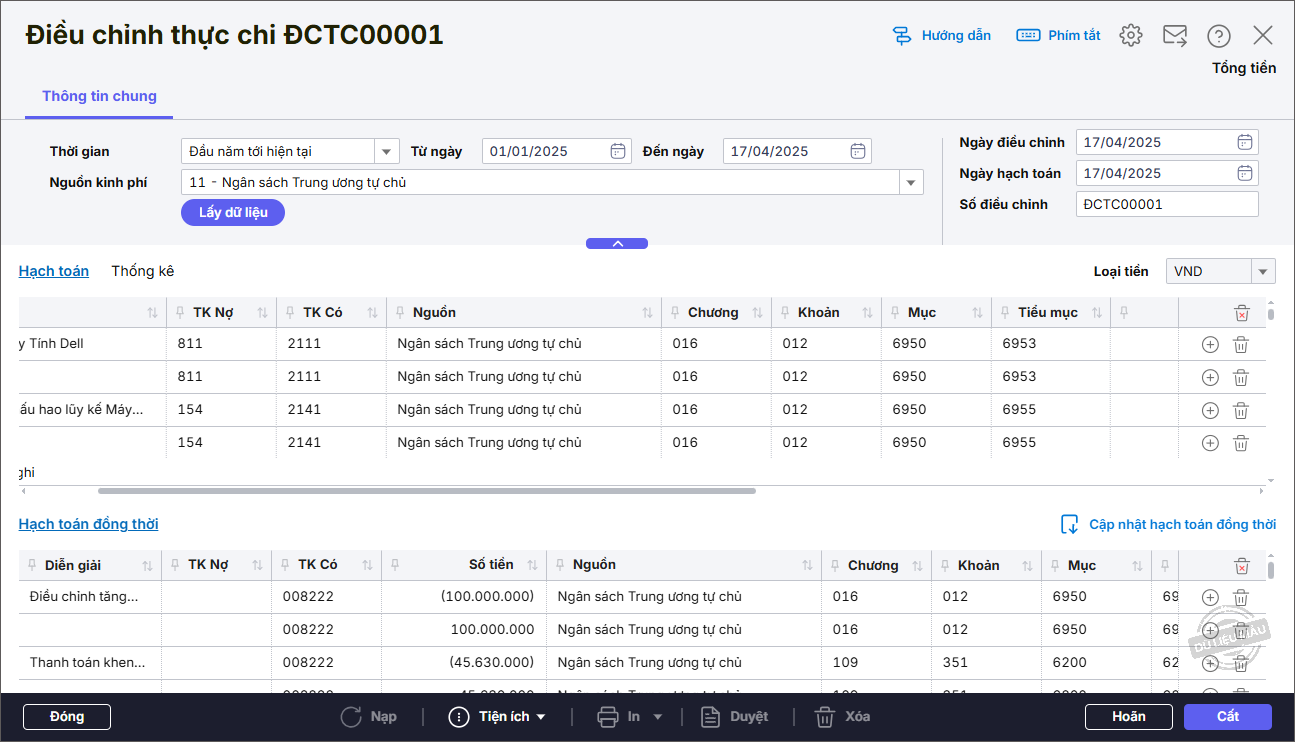The width and height of the screenshot is (1295, 742).
Task: Open the Loại tiền VND dropdown
Action: click(x=1263, y=271)
